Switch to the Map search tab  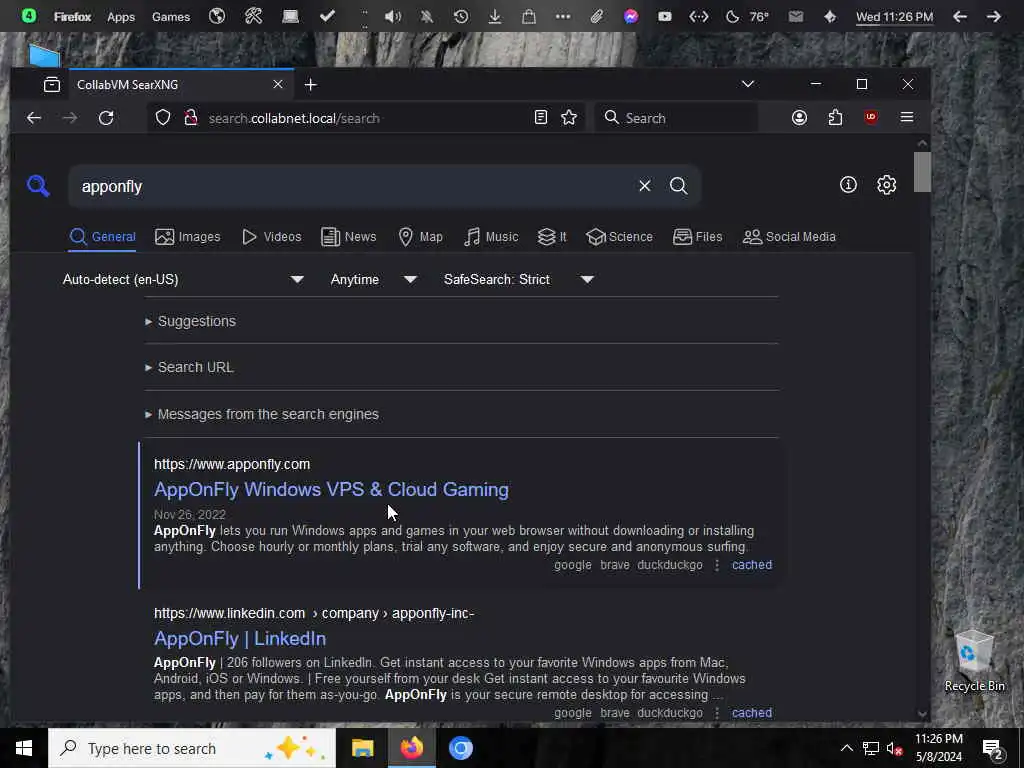coord(421,236)
